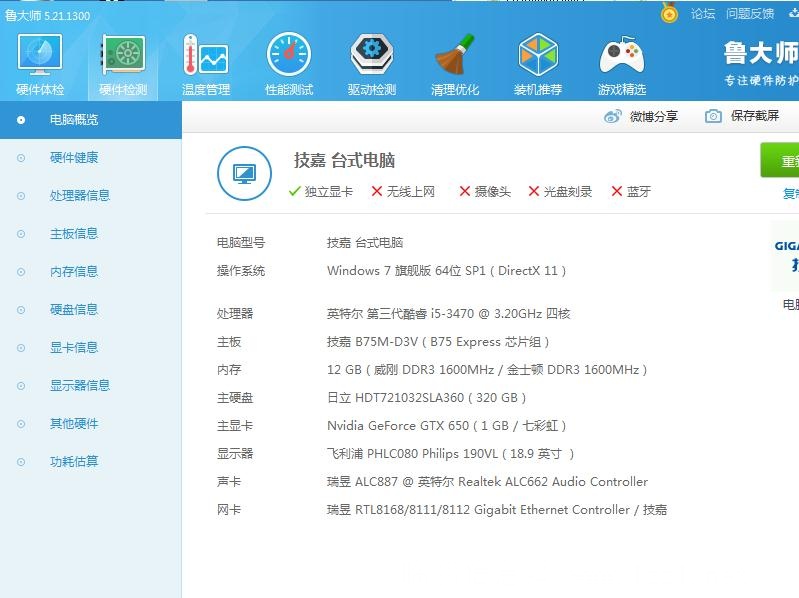This screenshot has width=799, height=598.
Task: Click 鲁大师 5.21.1300 title text
Action: (x=47, y=16)
